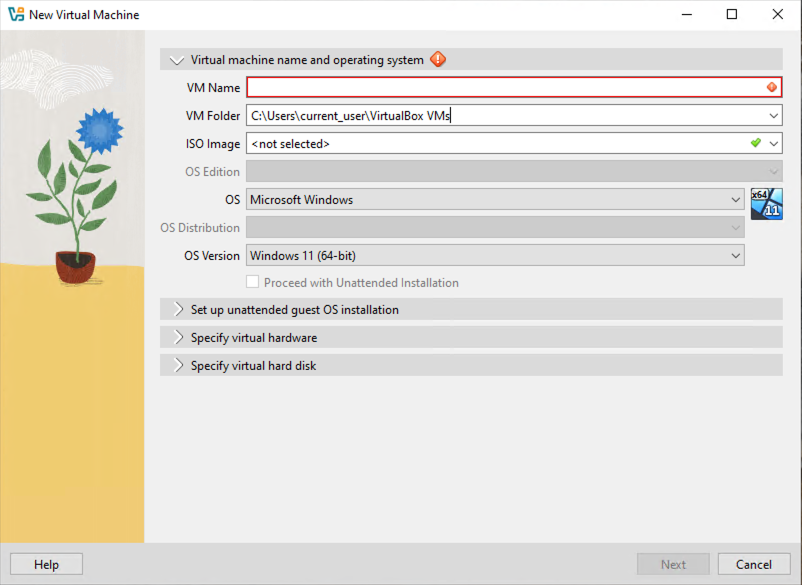The image size is (802, 585).
Task: Click the Next button
Action: (x=673, y=565)
